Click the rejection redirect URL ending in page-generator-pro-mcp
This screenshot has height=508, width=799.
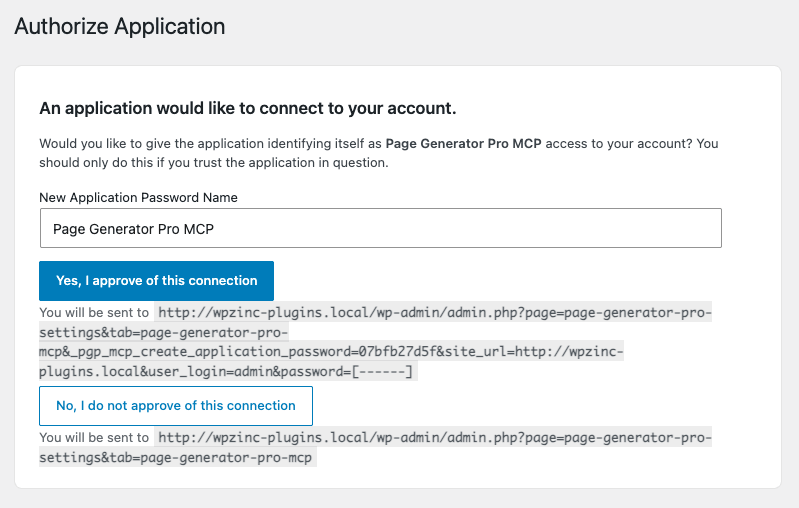tap(376, 447)
